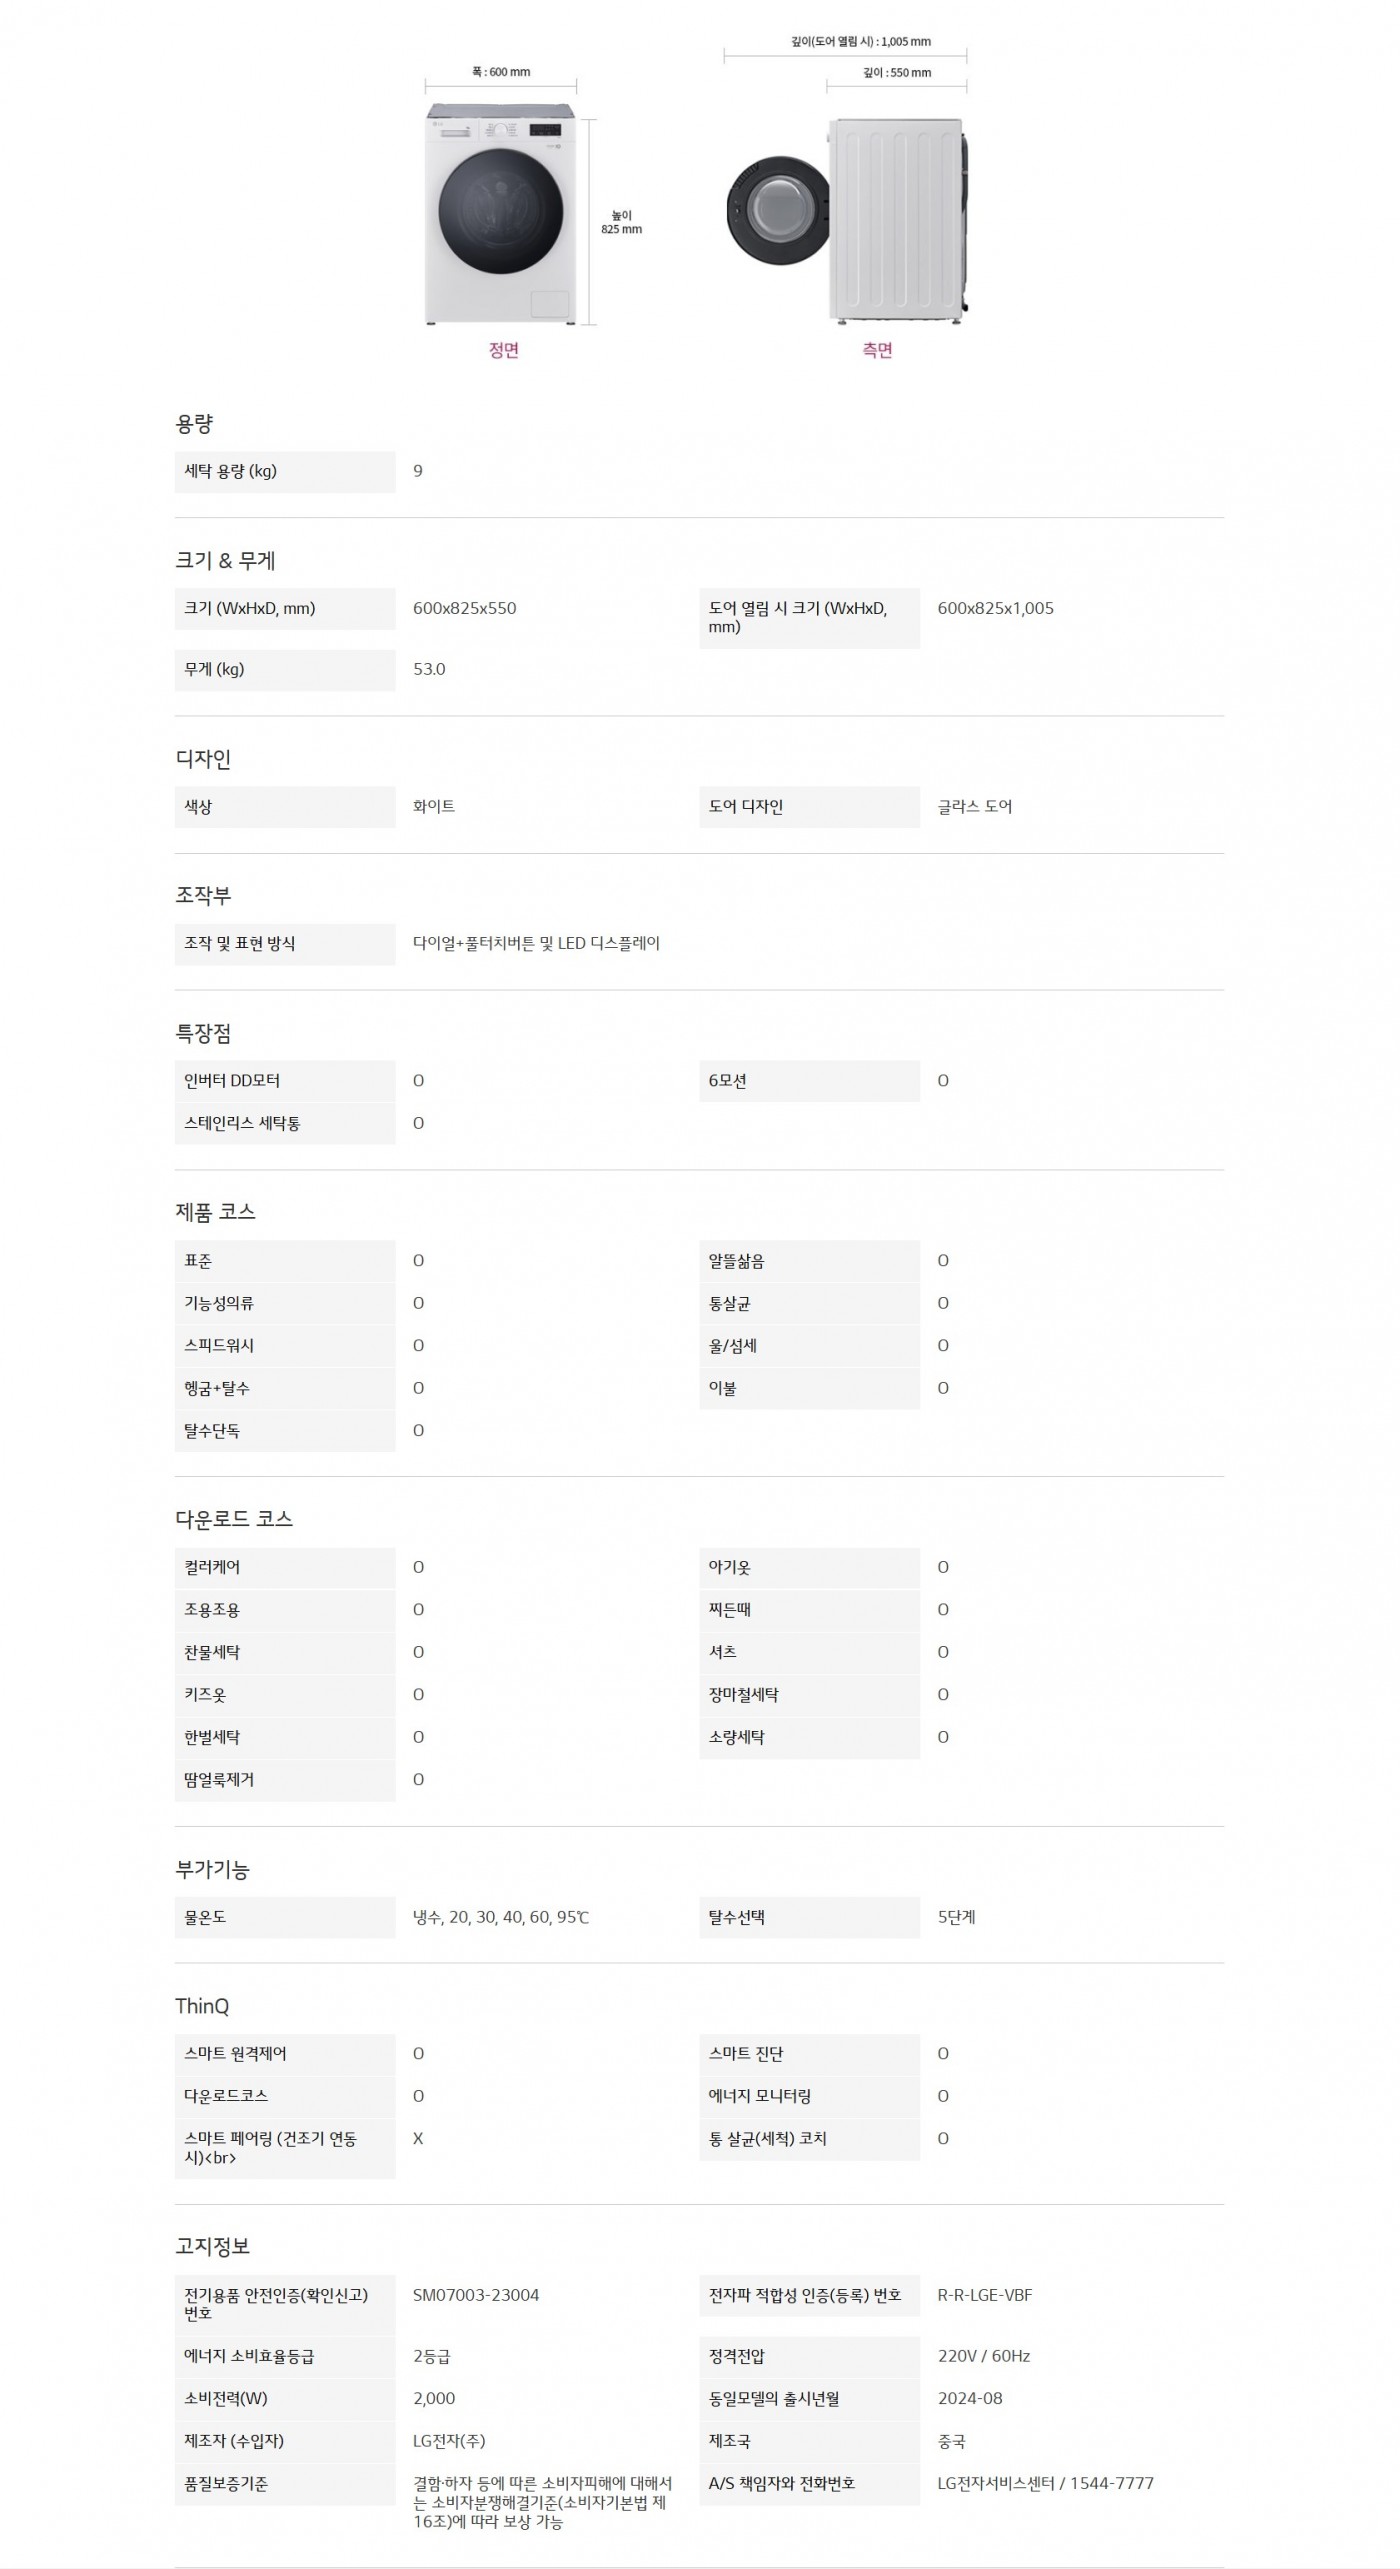The image size is (1400, 2569).
Task: Click the front view washing machine image
Action: tap(500, 213)
